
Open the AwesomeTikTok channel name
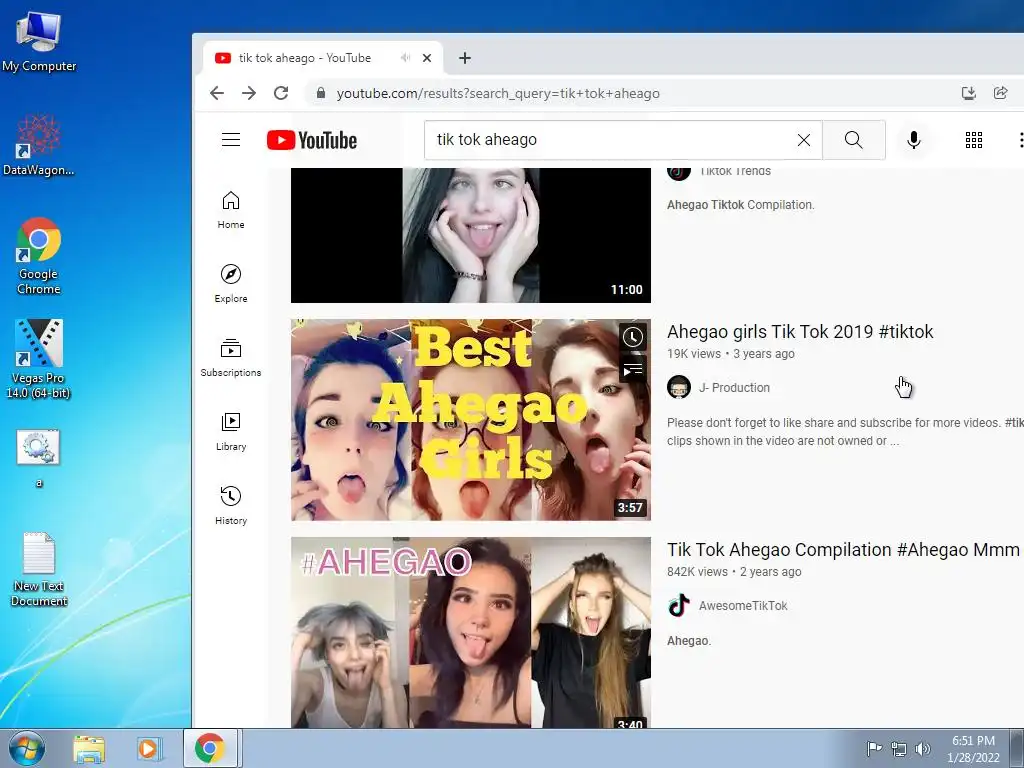tap(743, 606)
